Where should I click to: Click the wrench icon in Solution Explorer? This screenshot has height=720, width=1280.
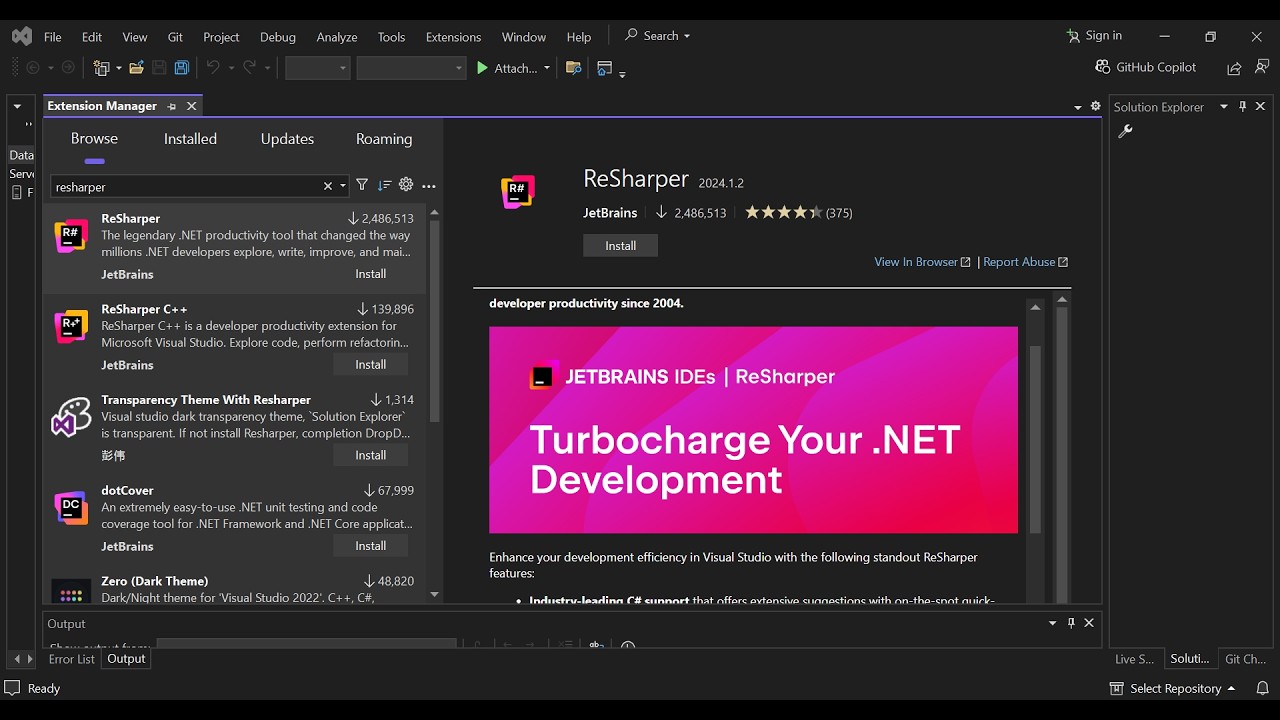click(1125, 131)
